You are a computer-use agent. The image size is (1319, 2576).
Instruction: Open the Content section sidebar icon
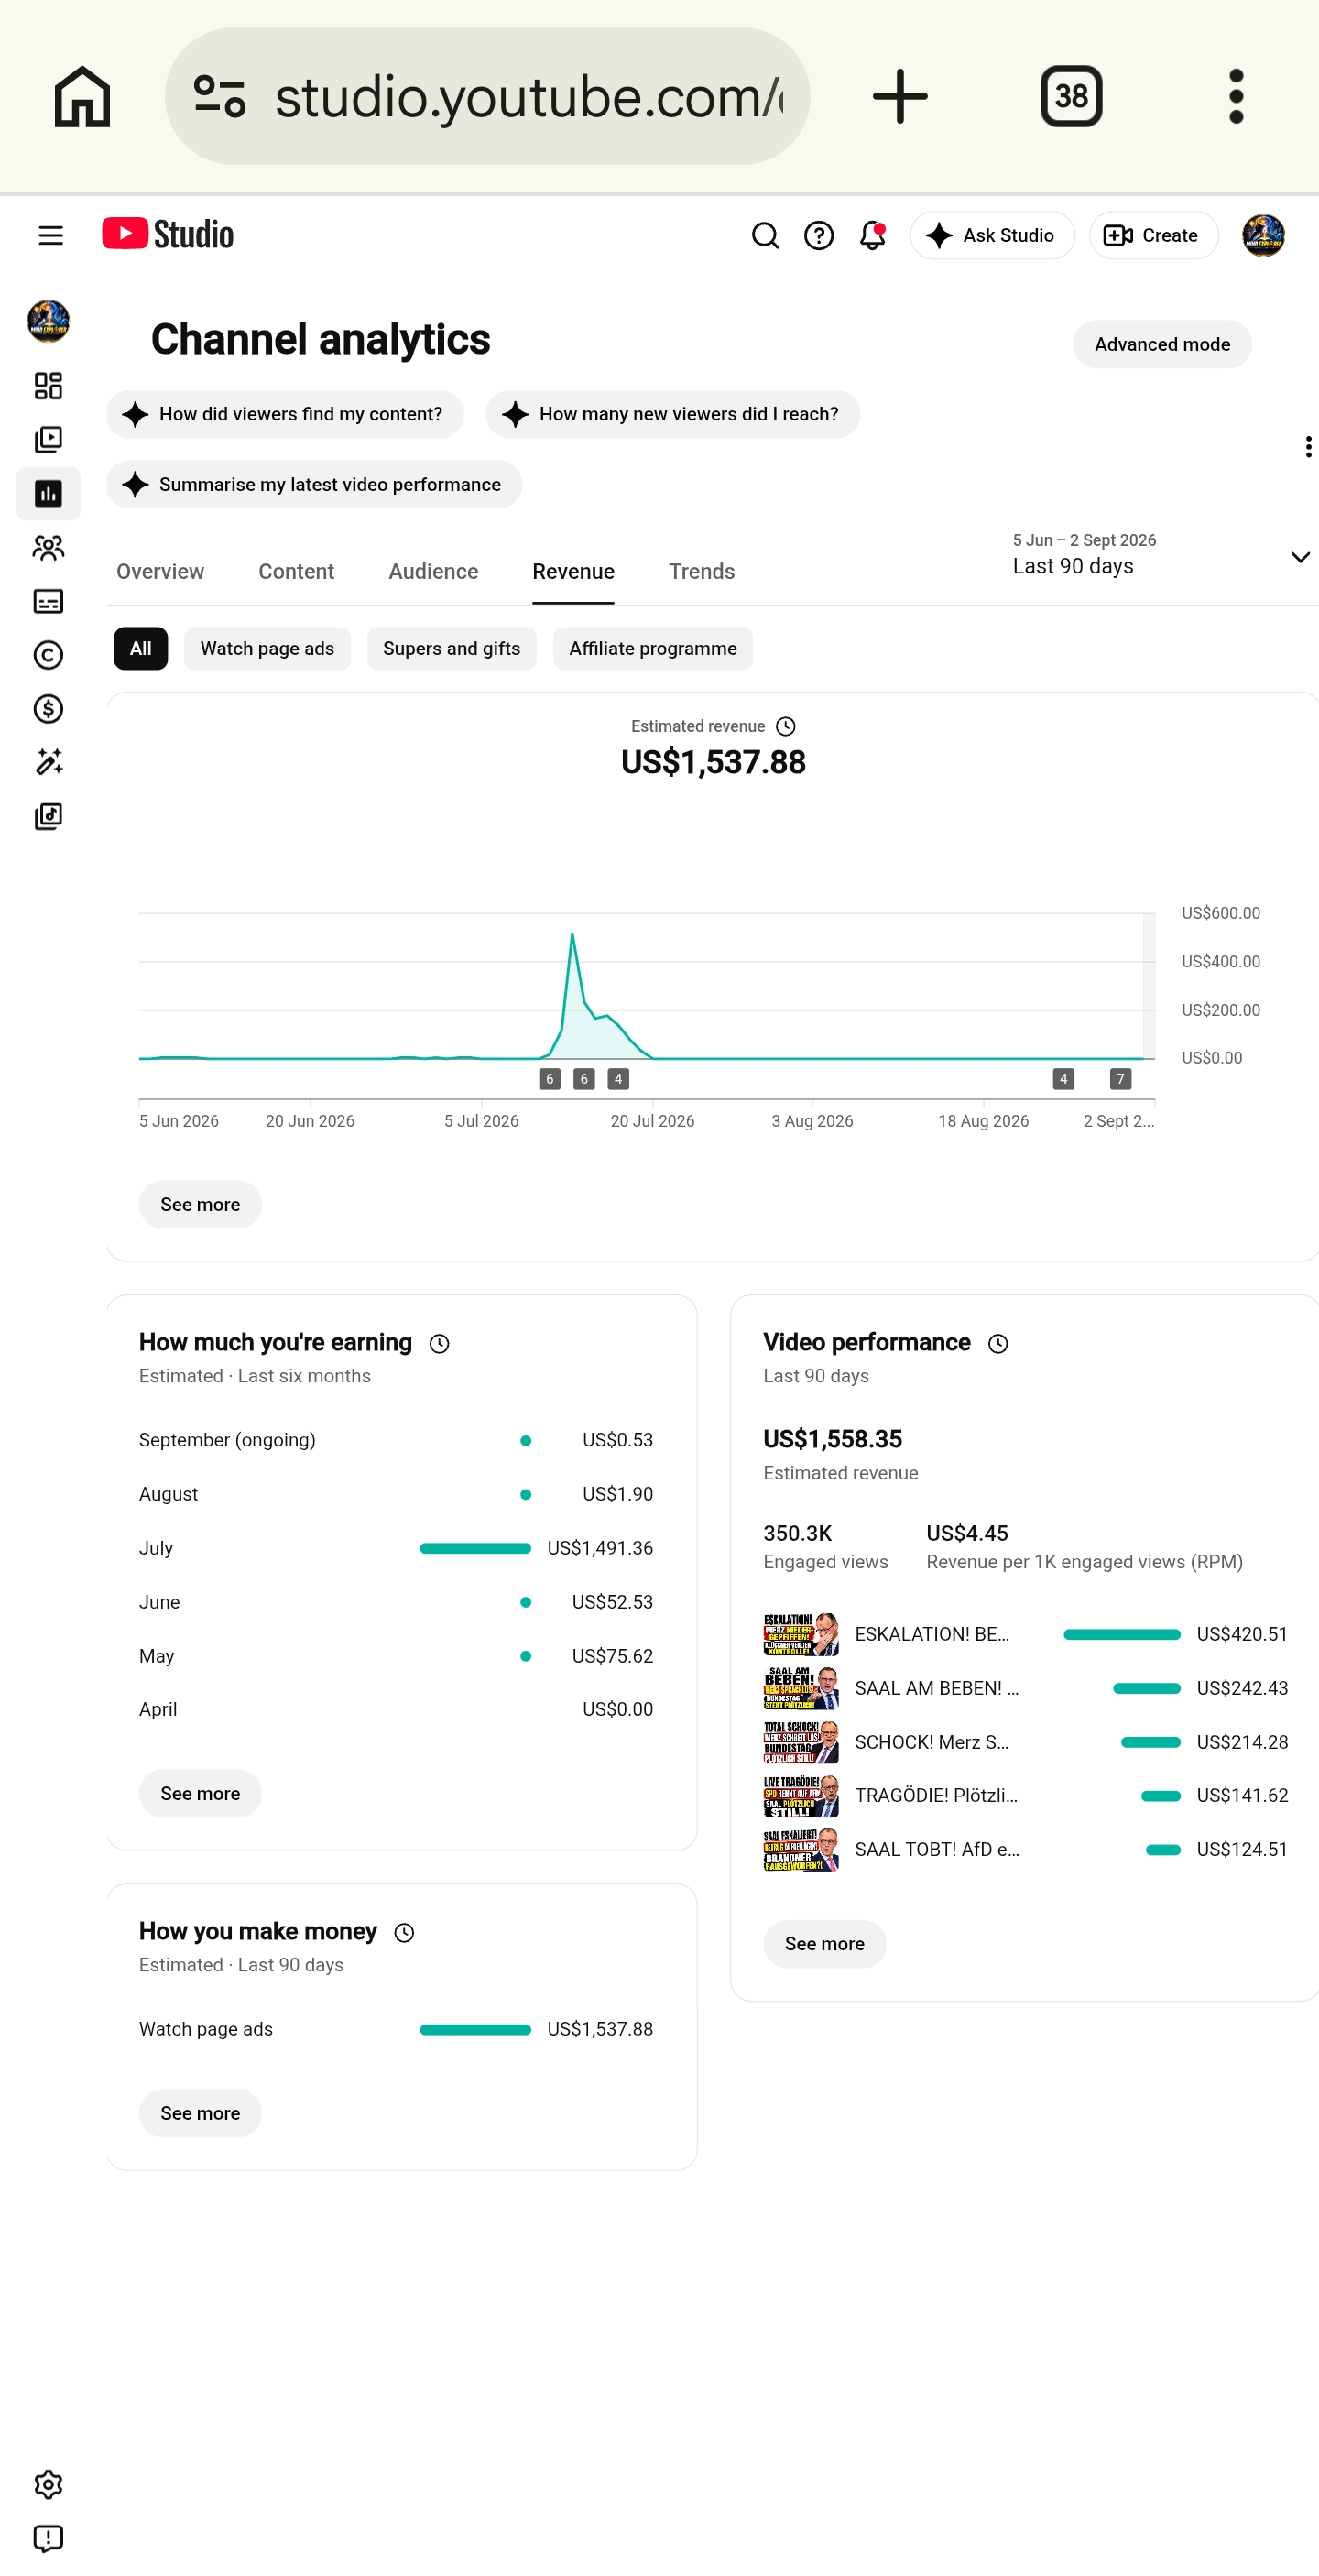tap(48, 440)
